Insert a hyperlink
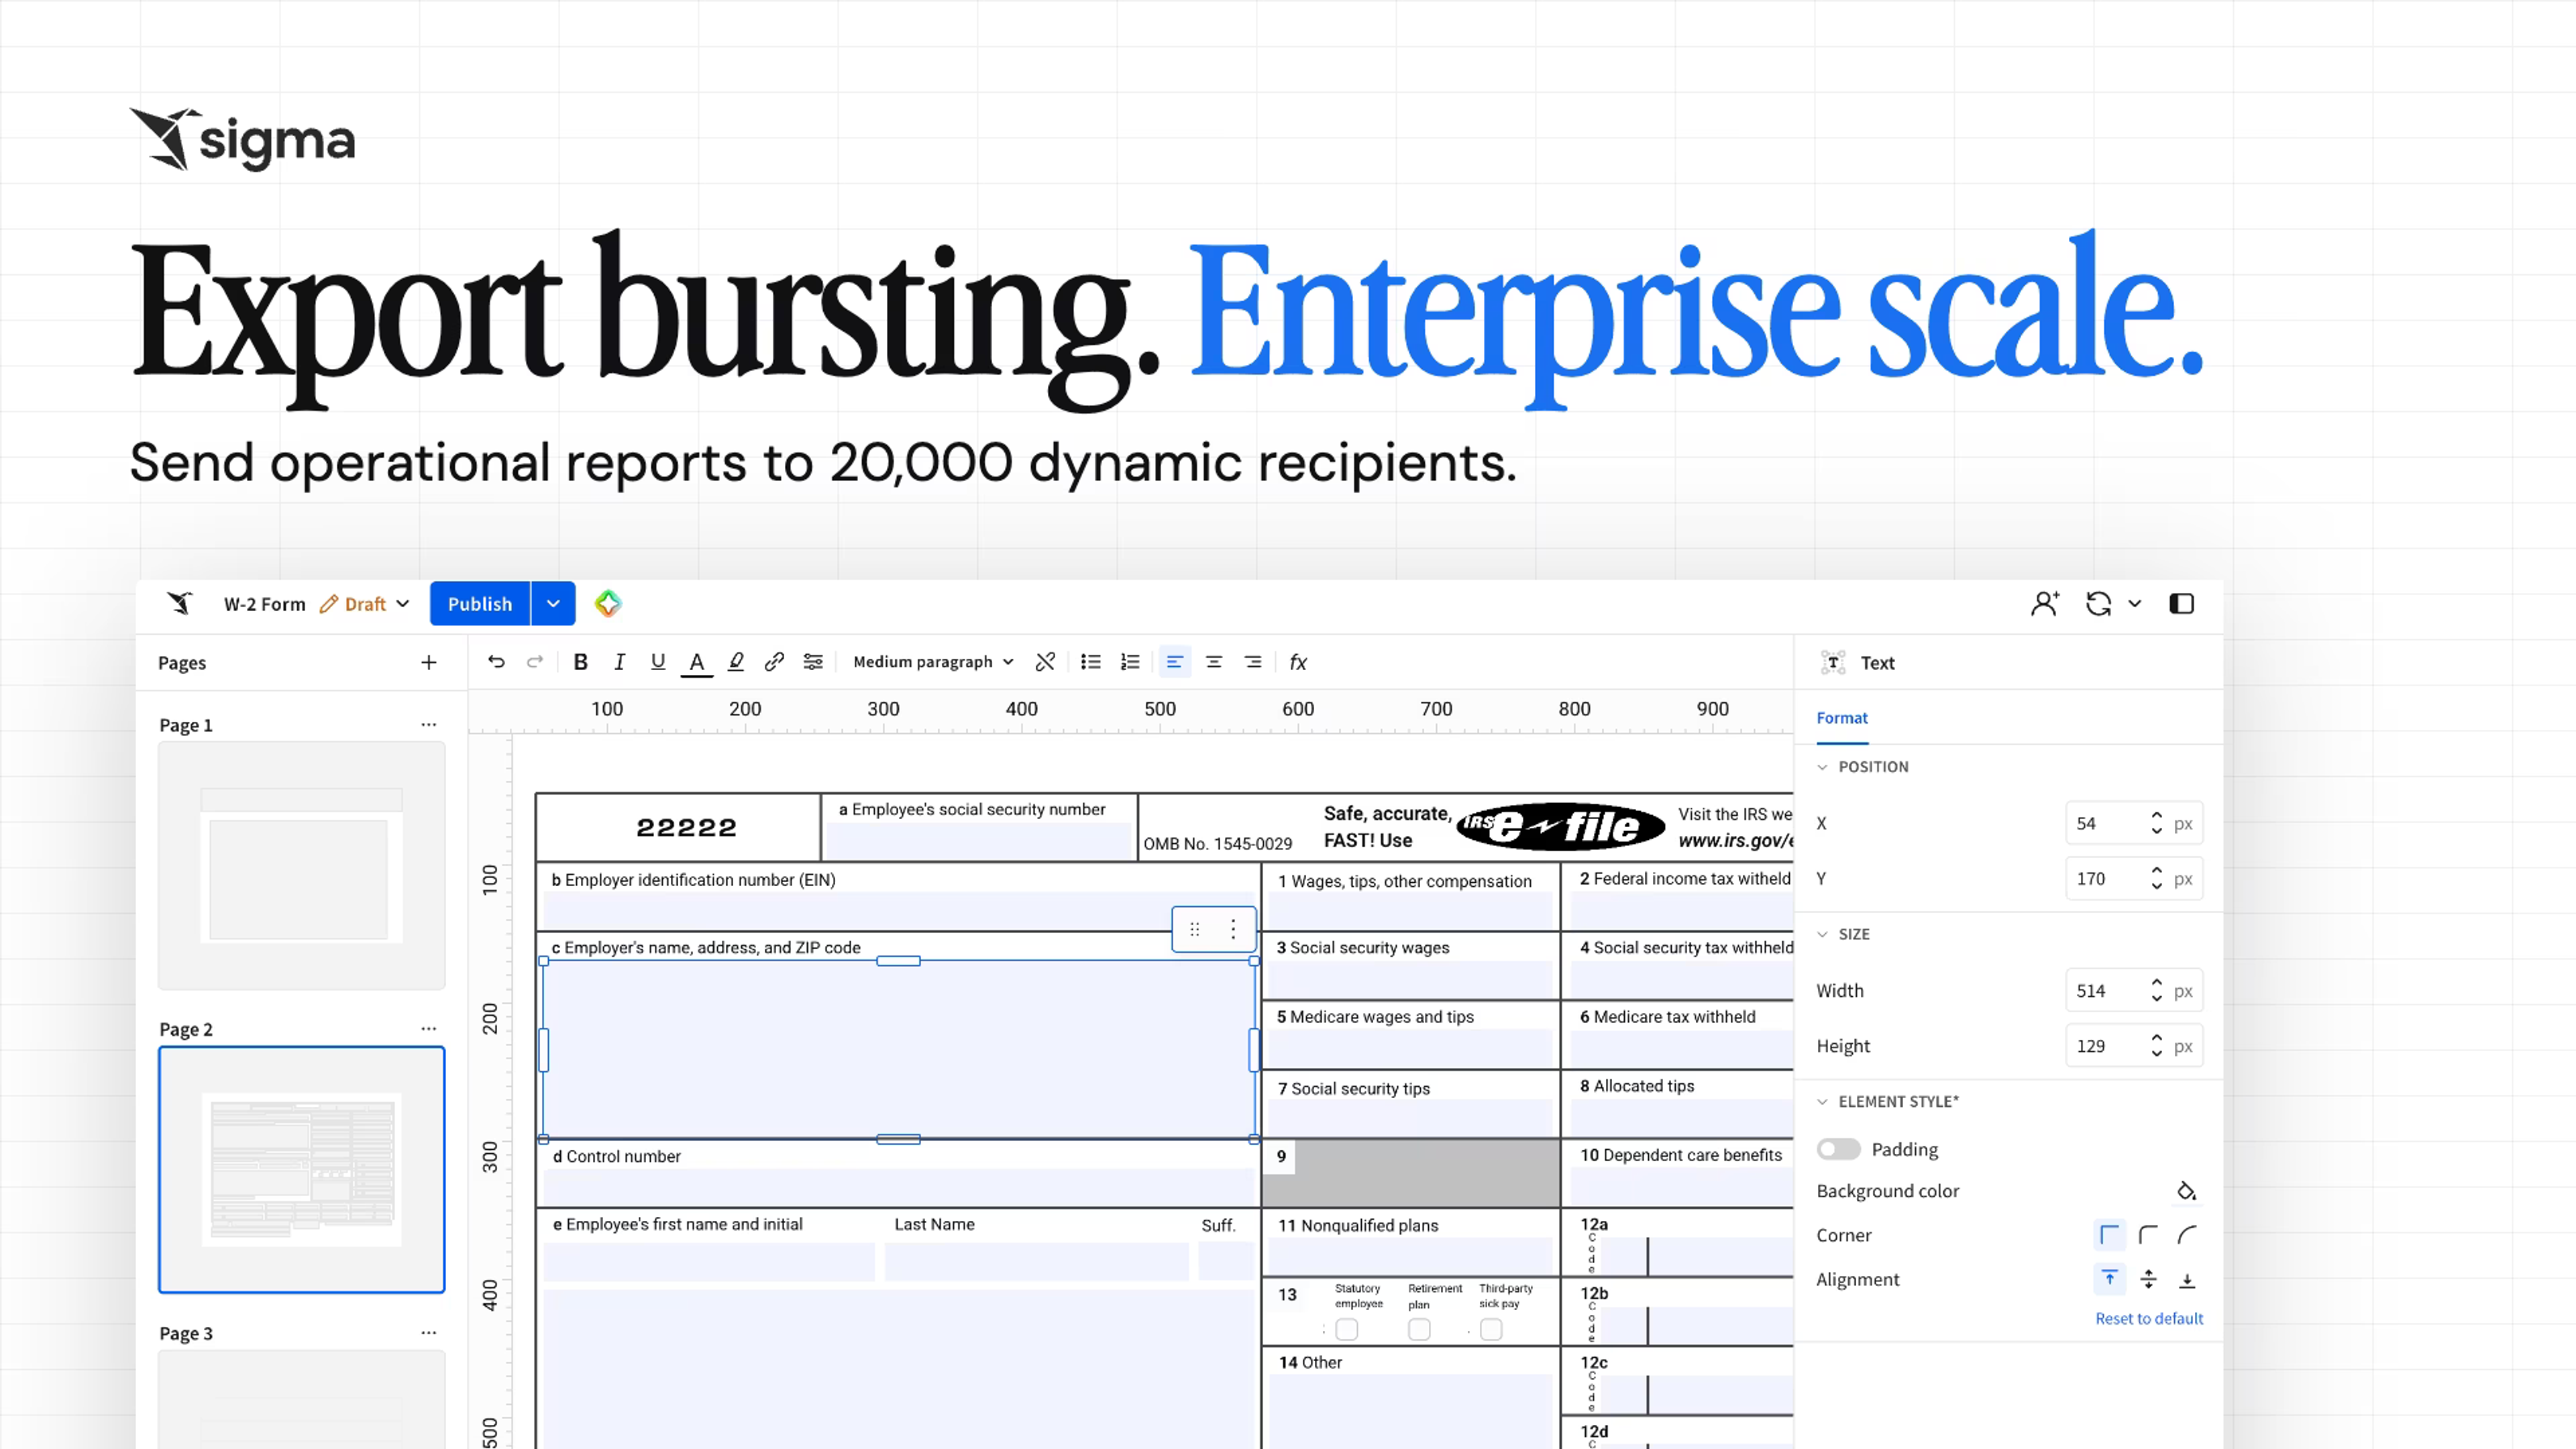This screenshot has height=1449, width=2576. coord(774,662)
